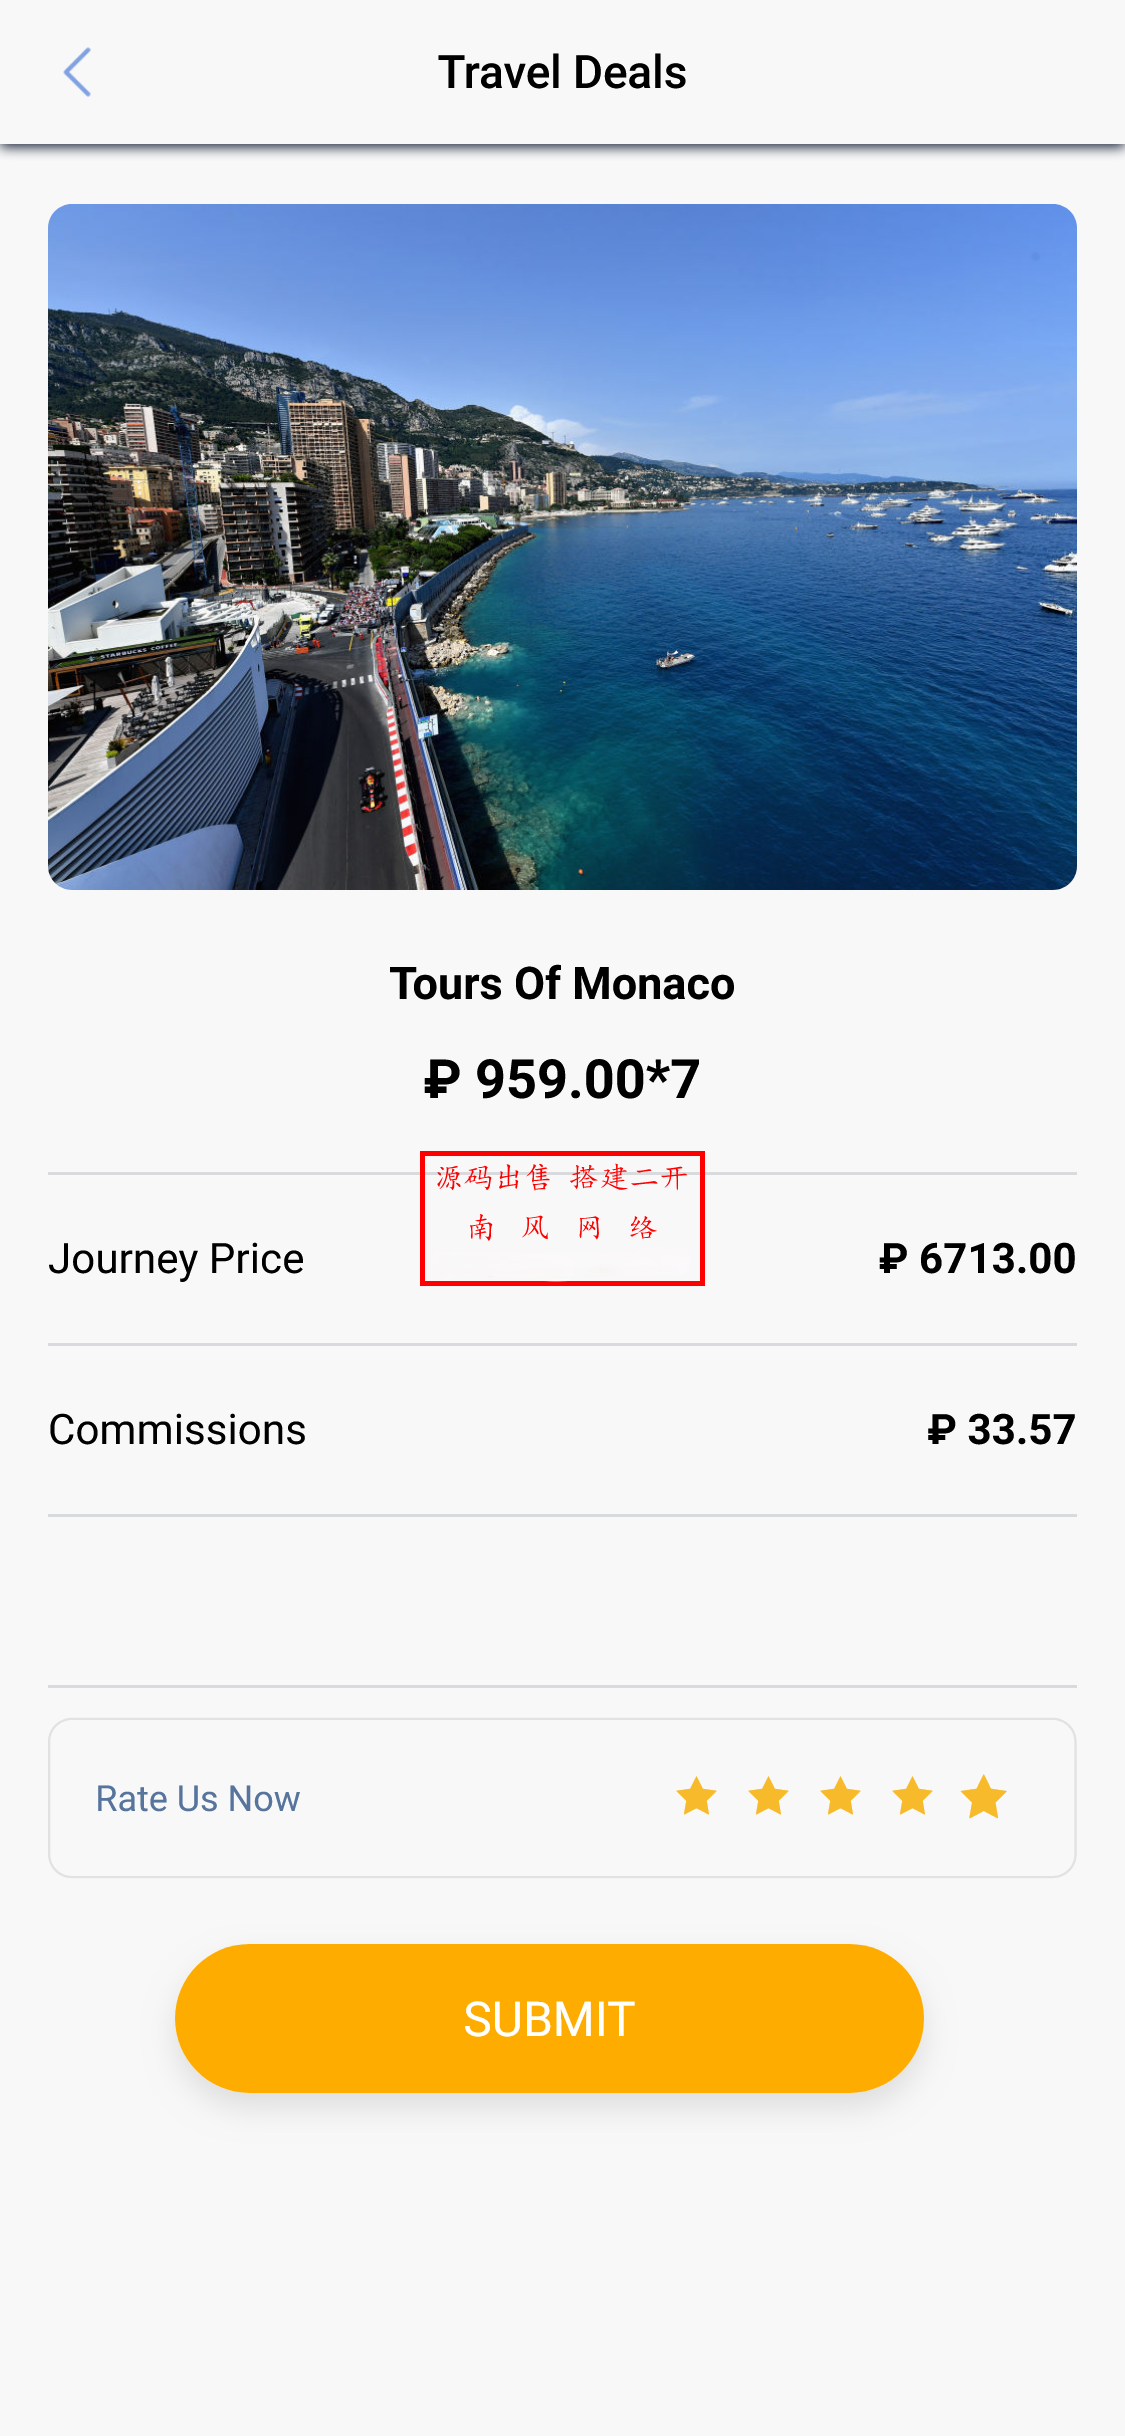This screenshot has width=1125, height=2436.
Task: Tap the ₽ 959.00*7 price text
Action: click(x=562, y=1080)
